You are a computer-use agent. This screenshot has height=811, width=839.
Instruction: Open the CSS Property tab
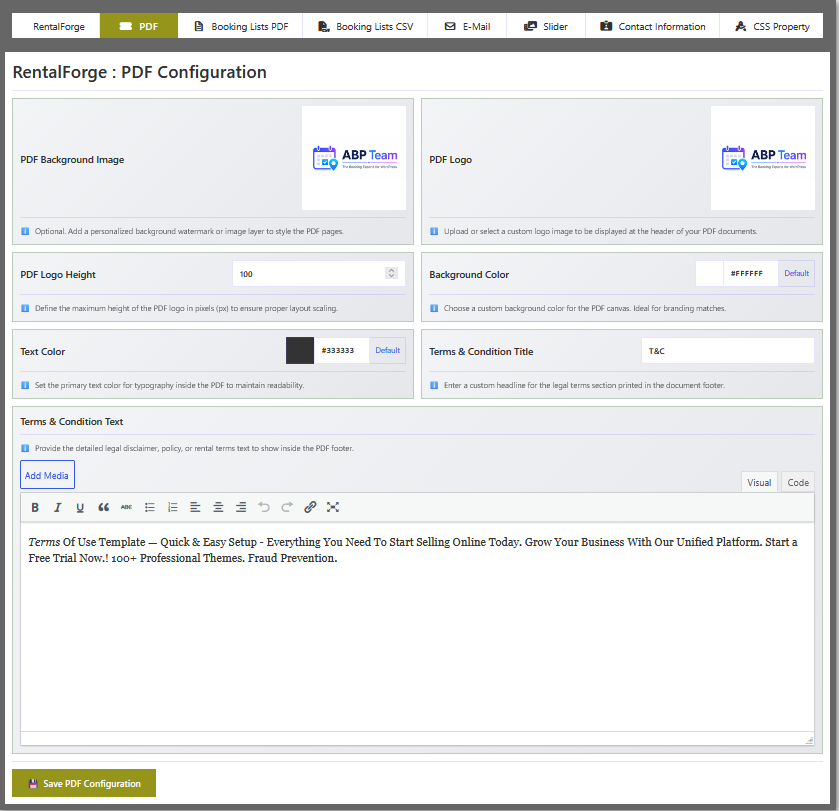[x=772, y=26]
